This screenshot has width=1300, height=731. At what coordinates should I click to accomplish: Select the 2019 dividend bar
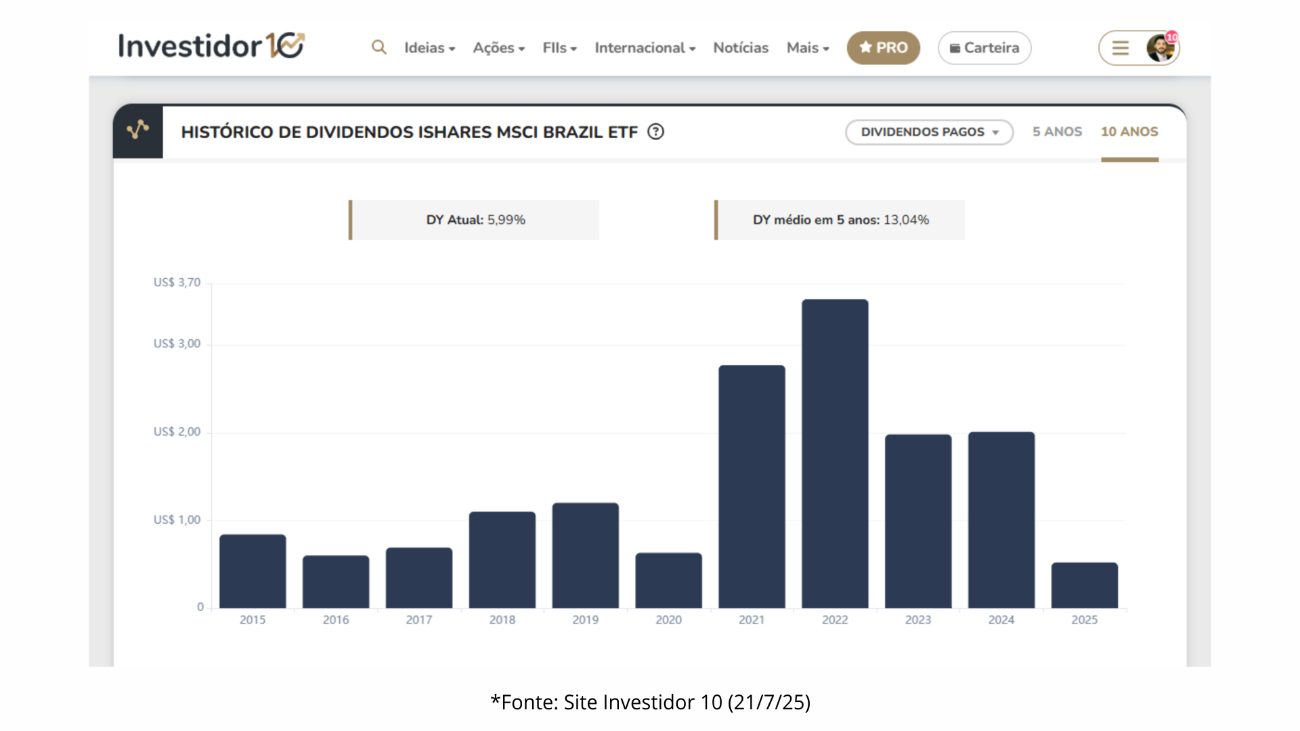tap(585, 555)
